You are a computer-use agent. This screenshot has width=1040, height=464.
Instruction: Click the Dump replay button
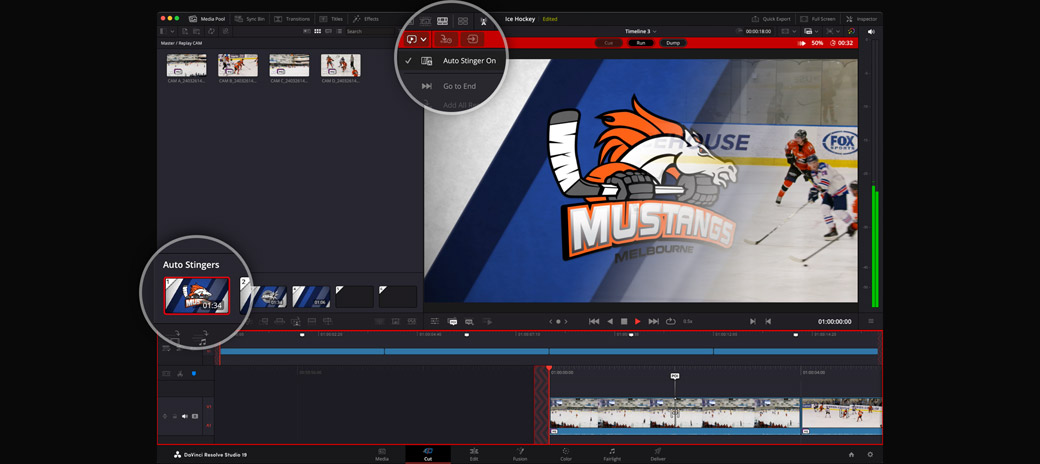(673, 43)
